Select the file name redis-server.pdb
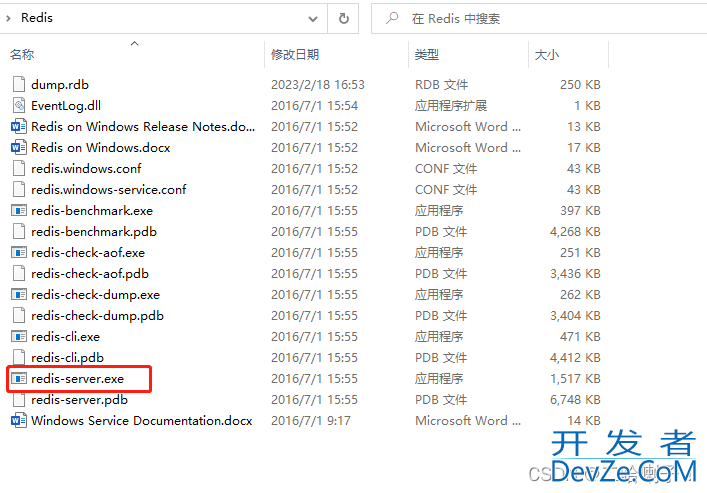 [79, 399]
